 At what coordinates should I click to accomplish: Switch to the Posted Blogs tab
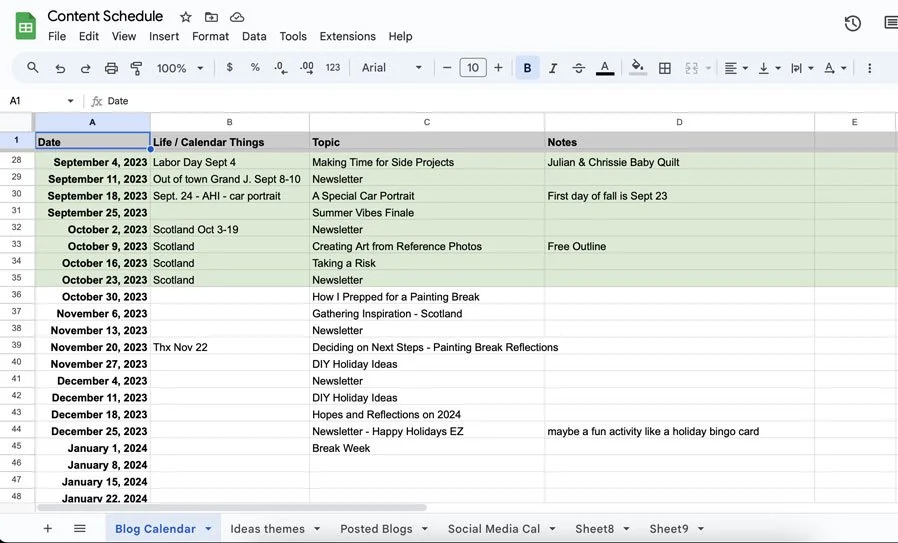[376, 529]
